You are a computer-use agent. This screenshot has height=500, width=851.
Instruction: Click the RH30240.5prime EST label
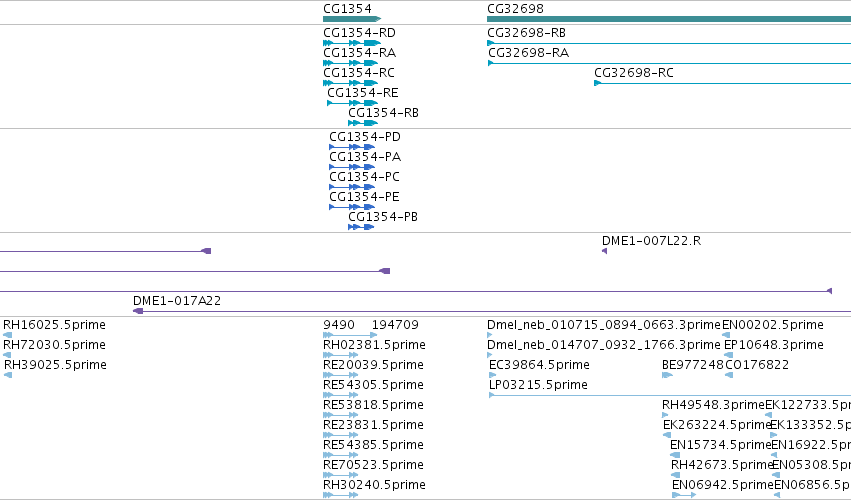[x=374, y=485]
